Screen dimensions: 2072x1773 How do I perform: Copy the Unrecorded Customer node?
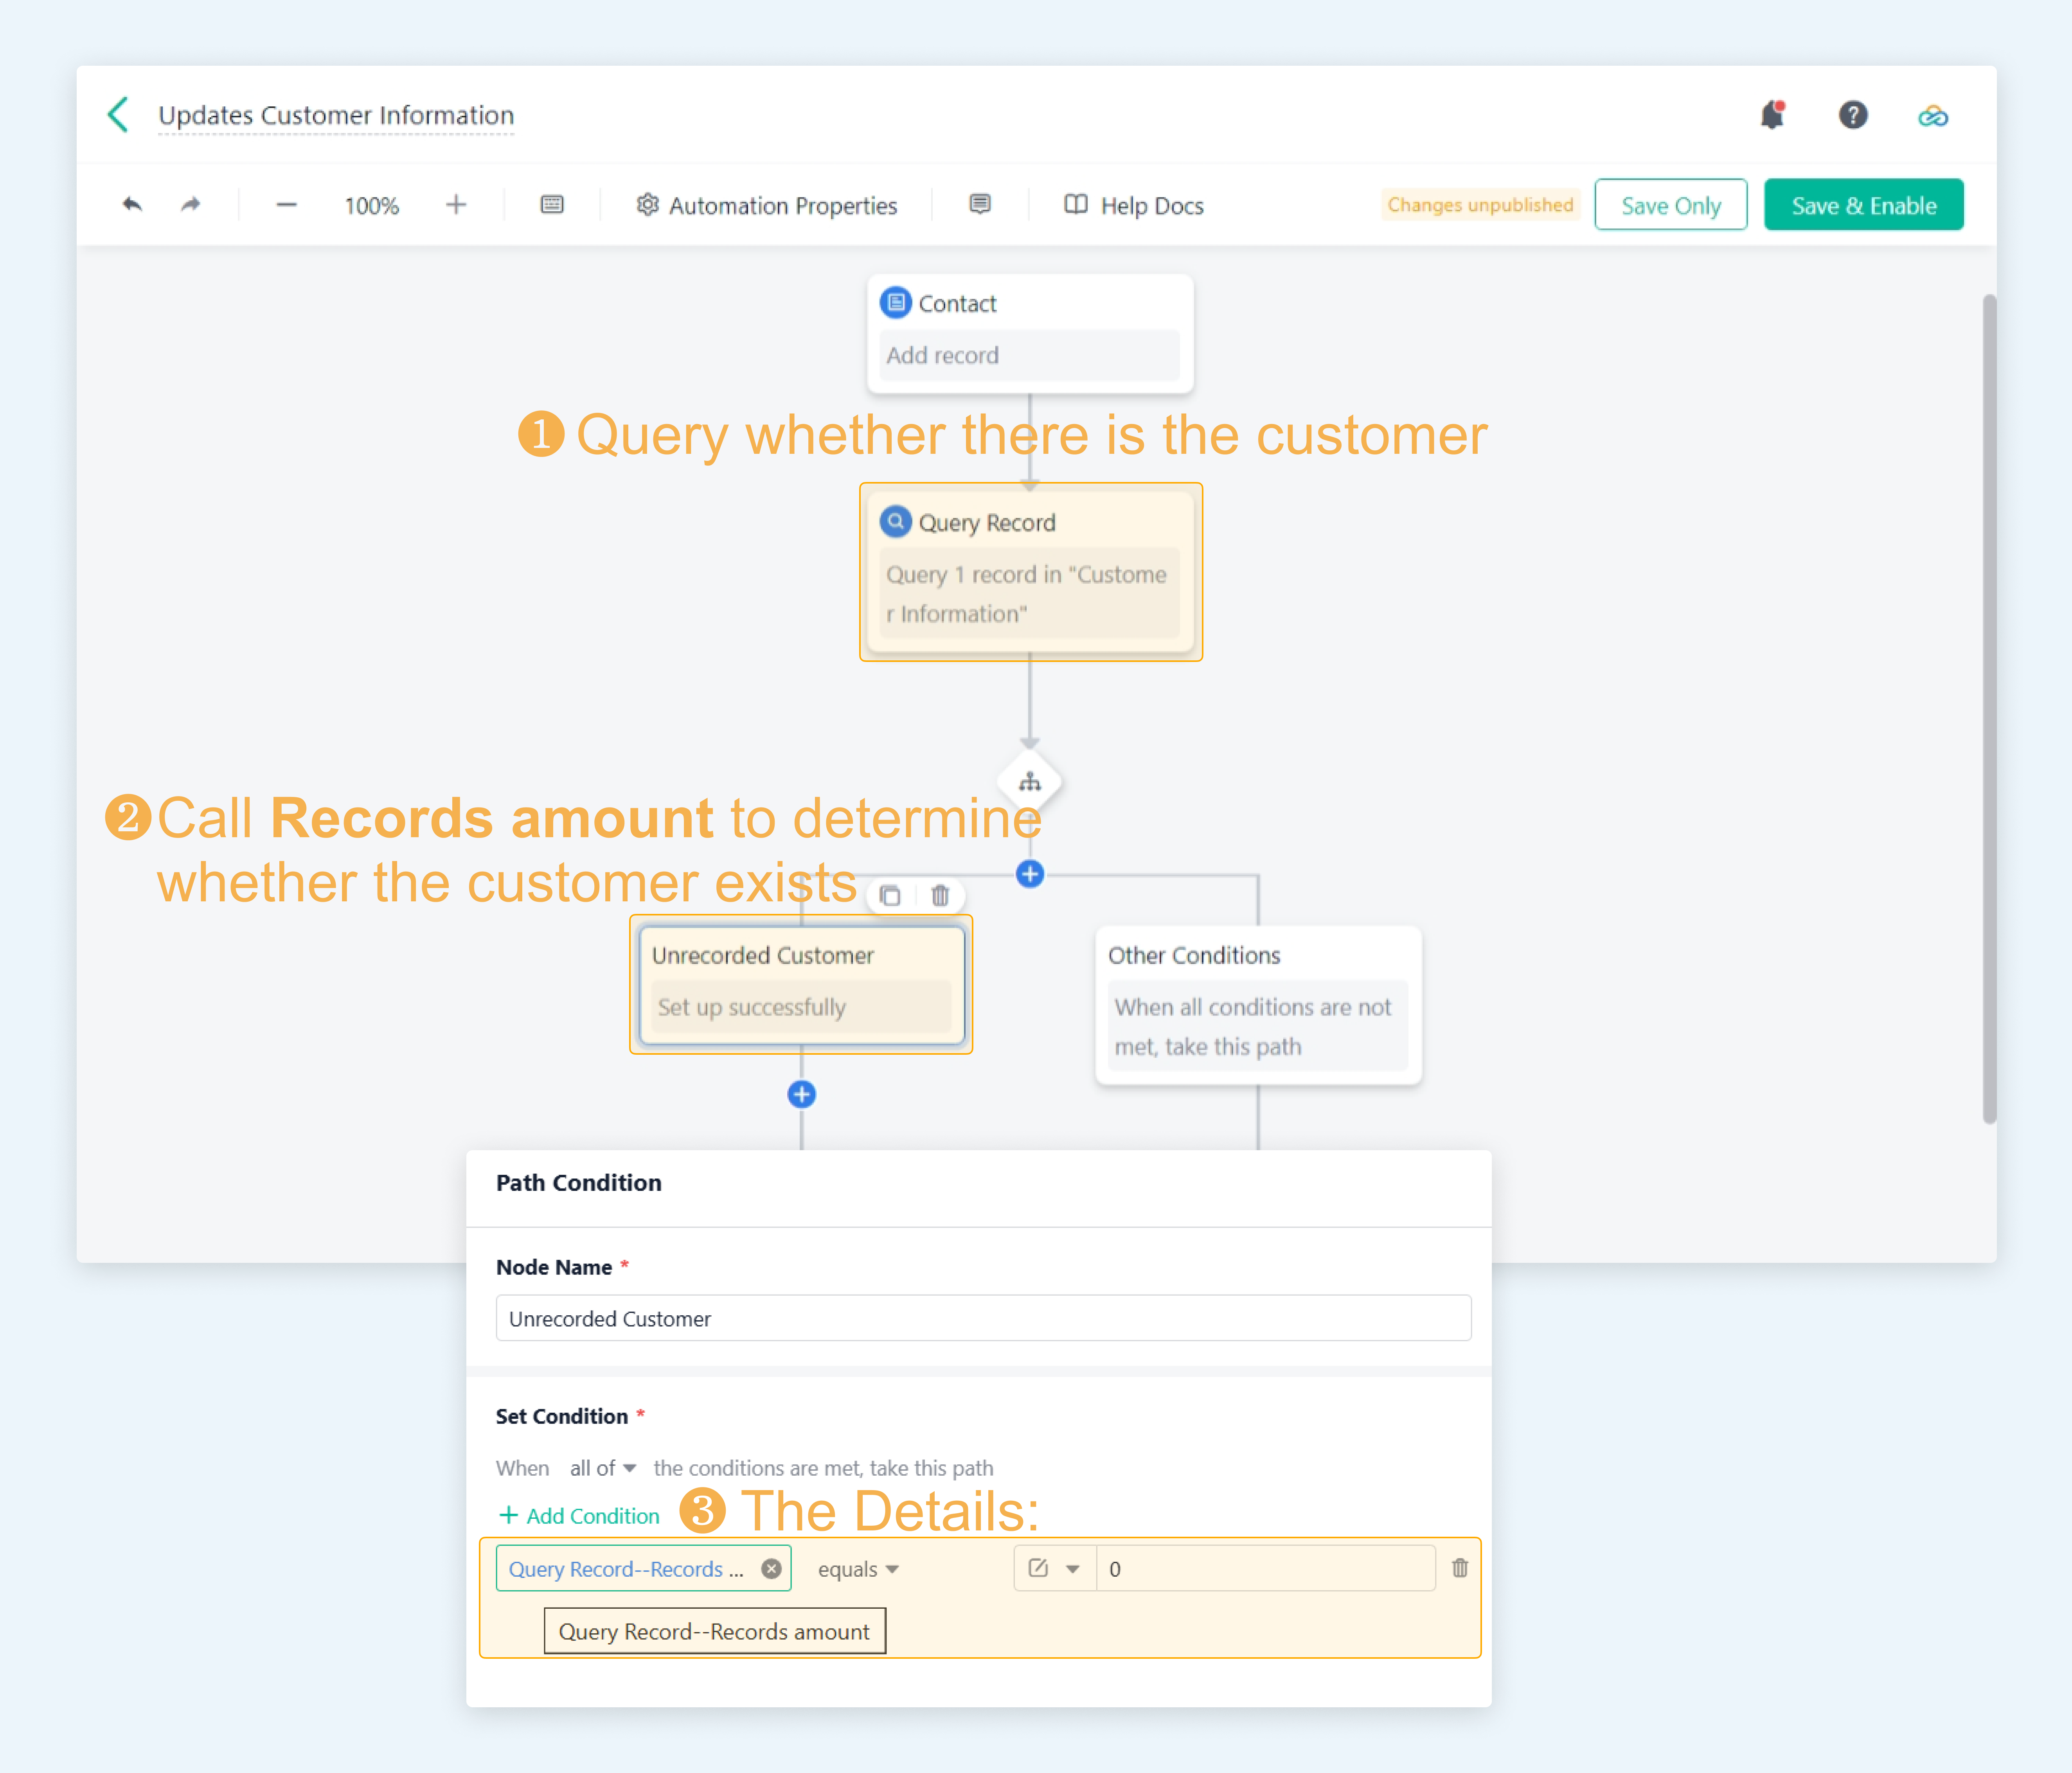coord(890,895)
